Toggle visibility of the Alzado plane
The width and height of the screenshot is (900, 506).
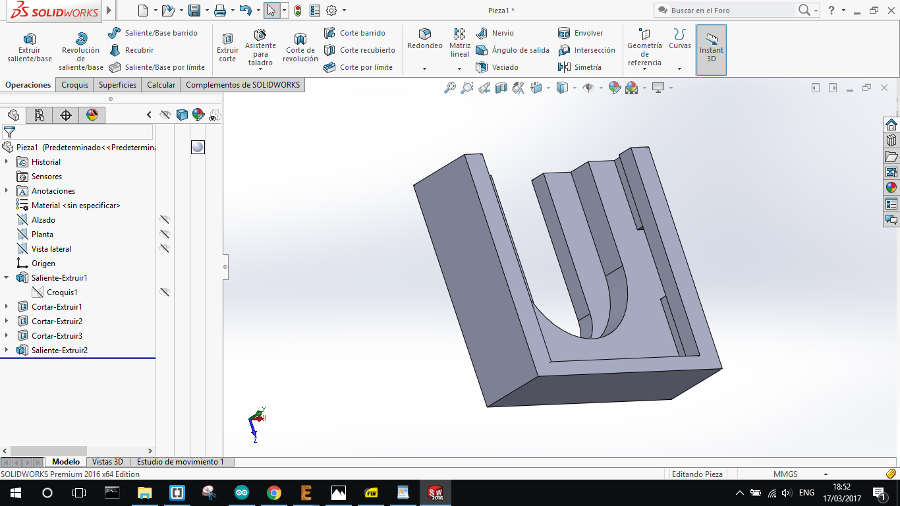(x=165, y=220)
